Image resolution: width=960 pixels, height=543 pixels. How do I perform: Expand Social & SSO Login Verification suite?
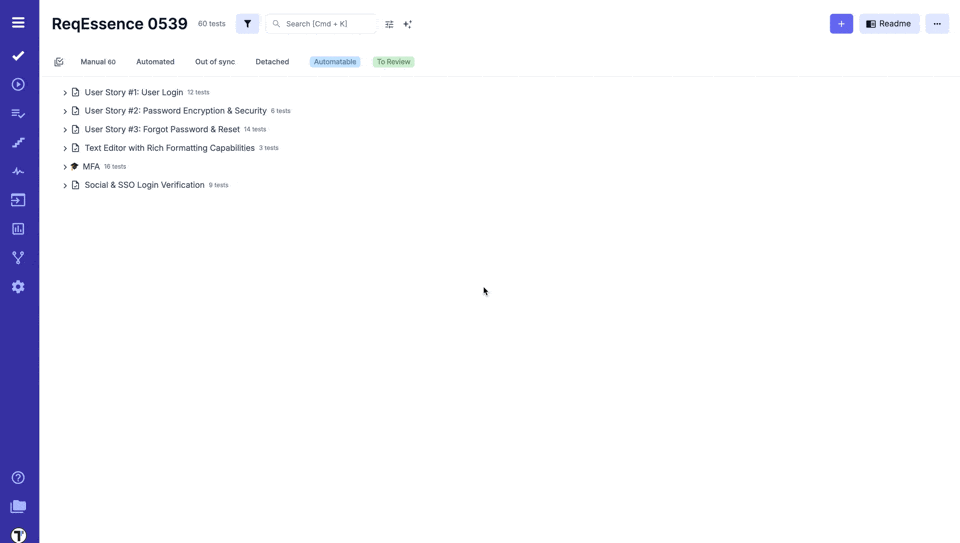tap(65, 186)
